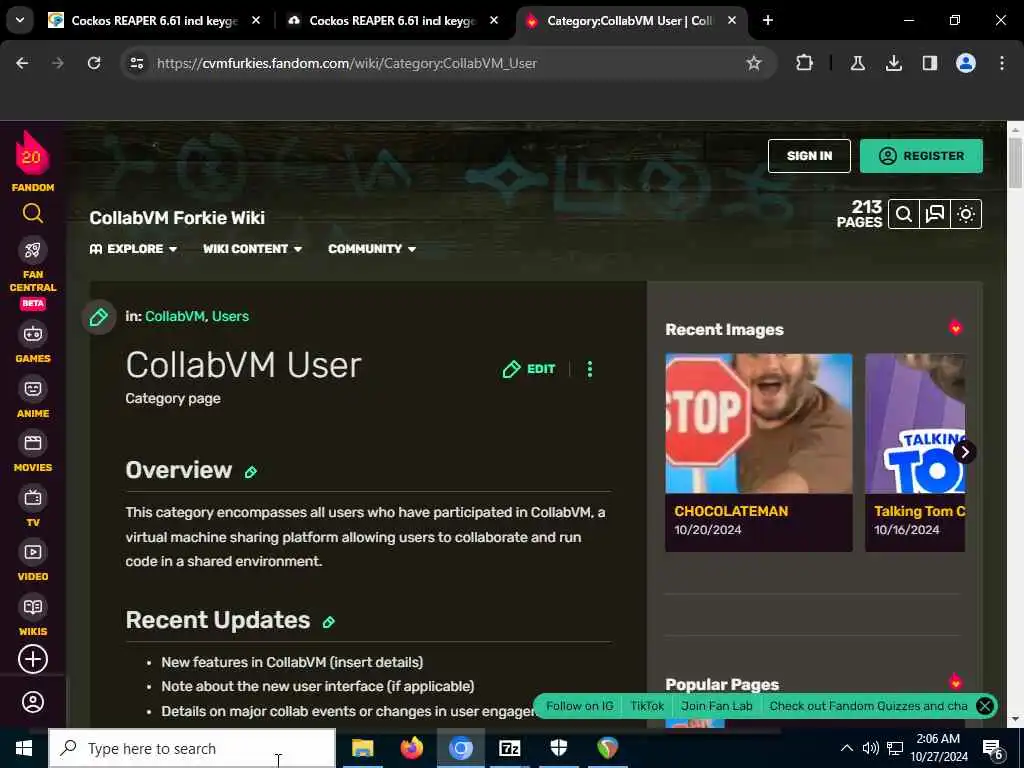Edit the Recent Updates section pencil icon

328,622
